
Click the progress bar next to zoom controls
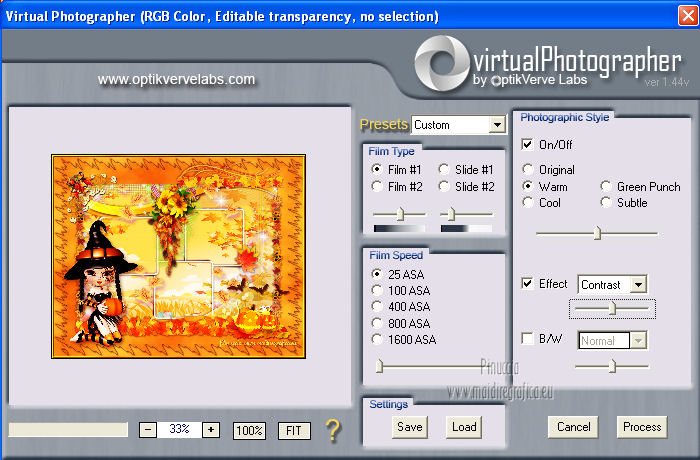coord(68,430)
